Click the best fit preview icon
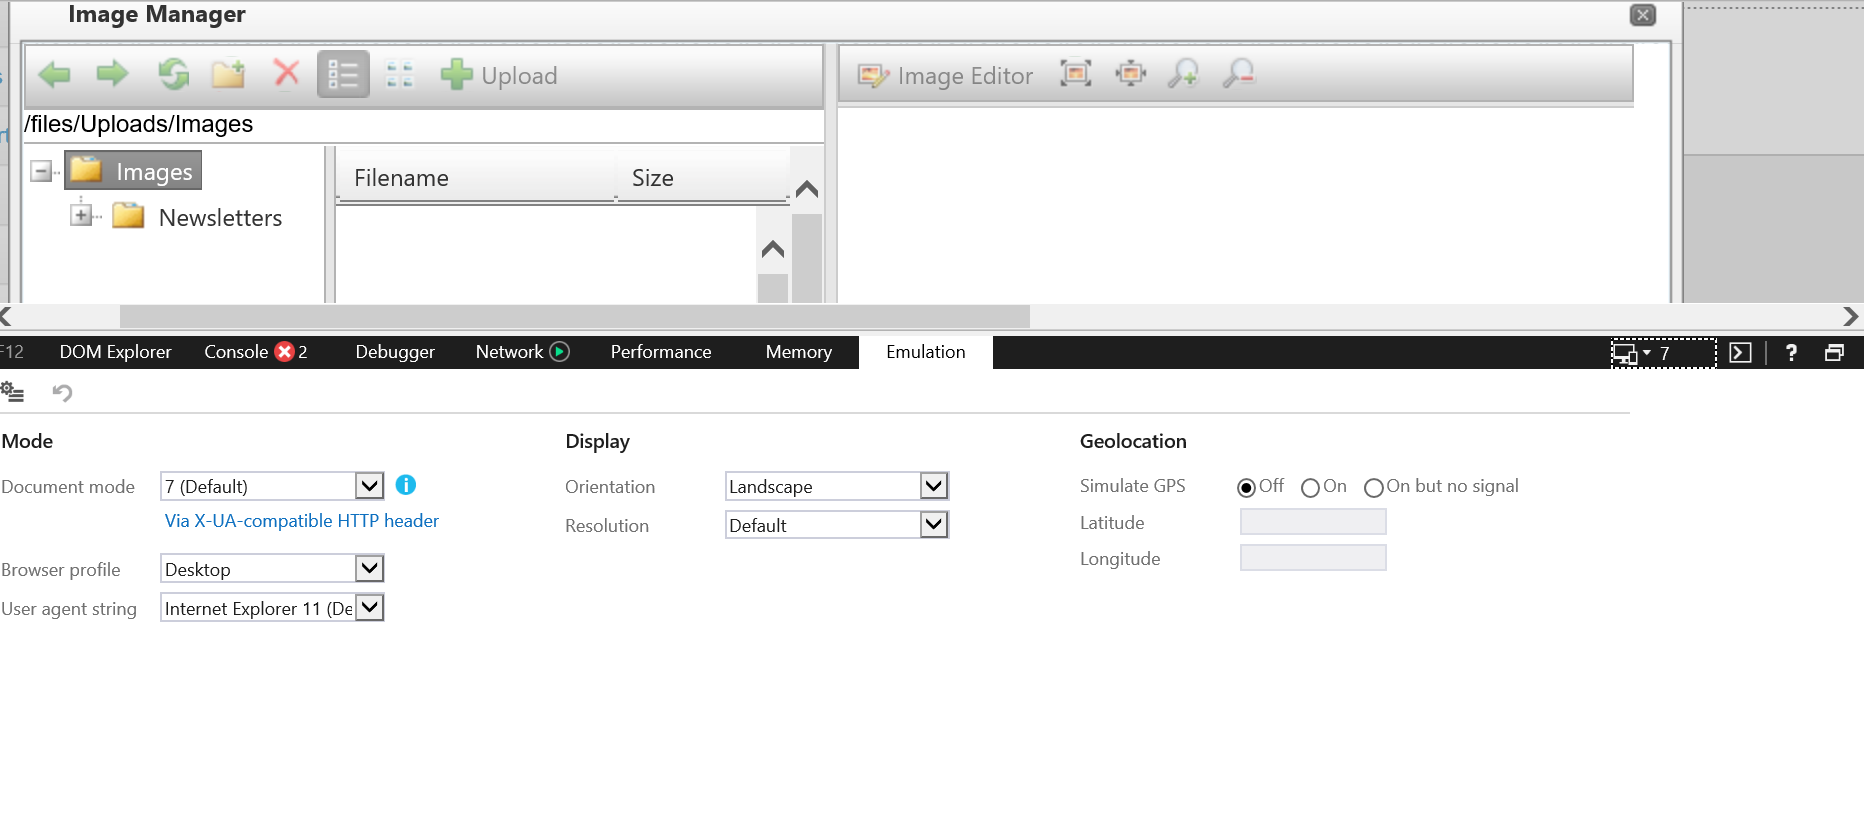 pos(1075,73)
